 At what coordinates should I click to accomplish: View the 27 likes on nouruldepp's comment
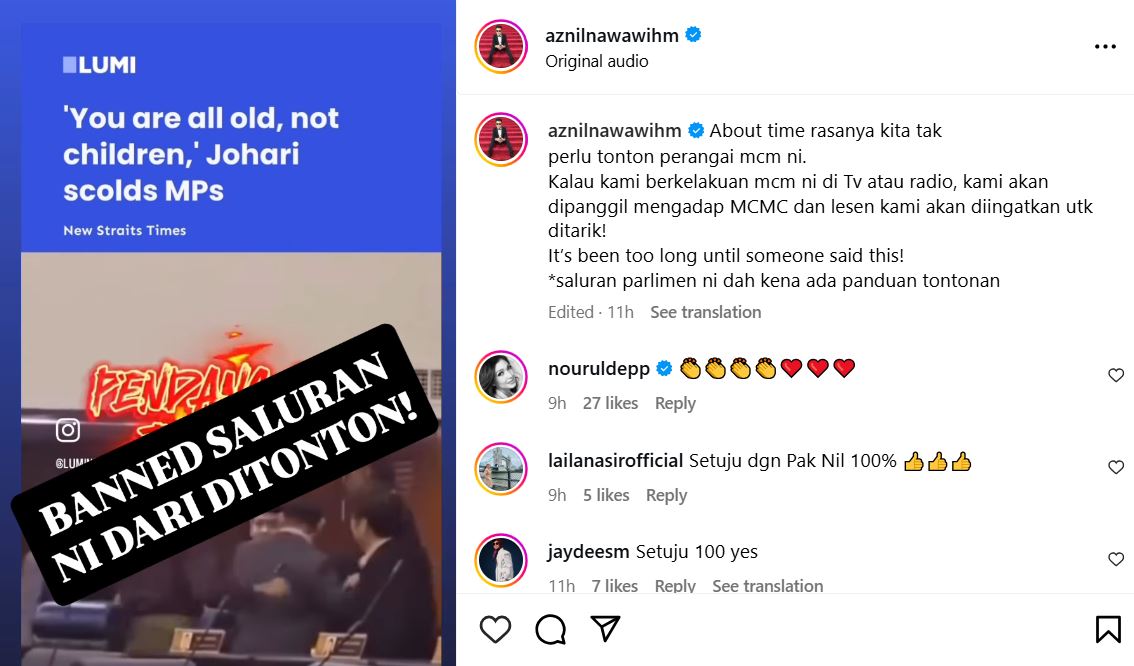(x=610, y=404)
